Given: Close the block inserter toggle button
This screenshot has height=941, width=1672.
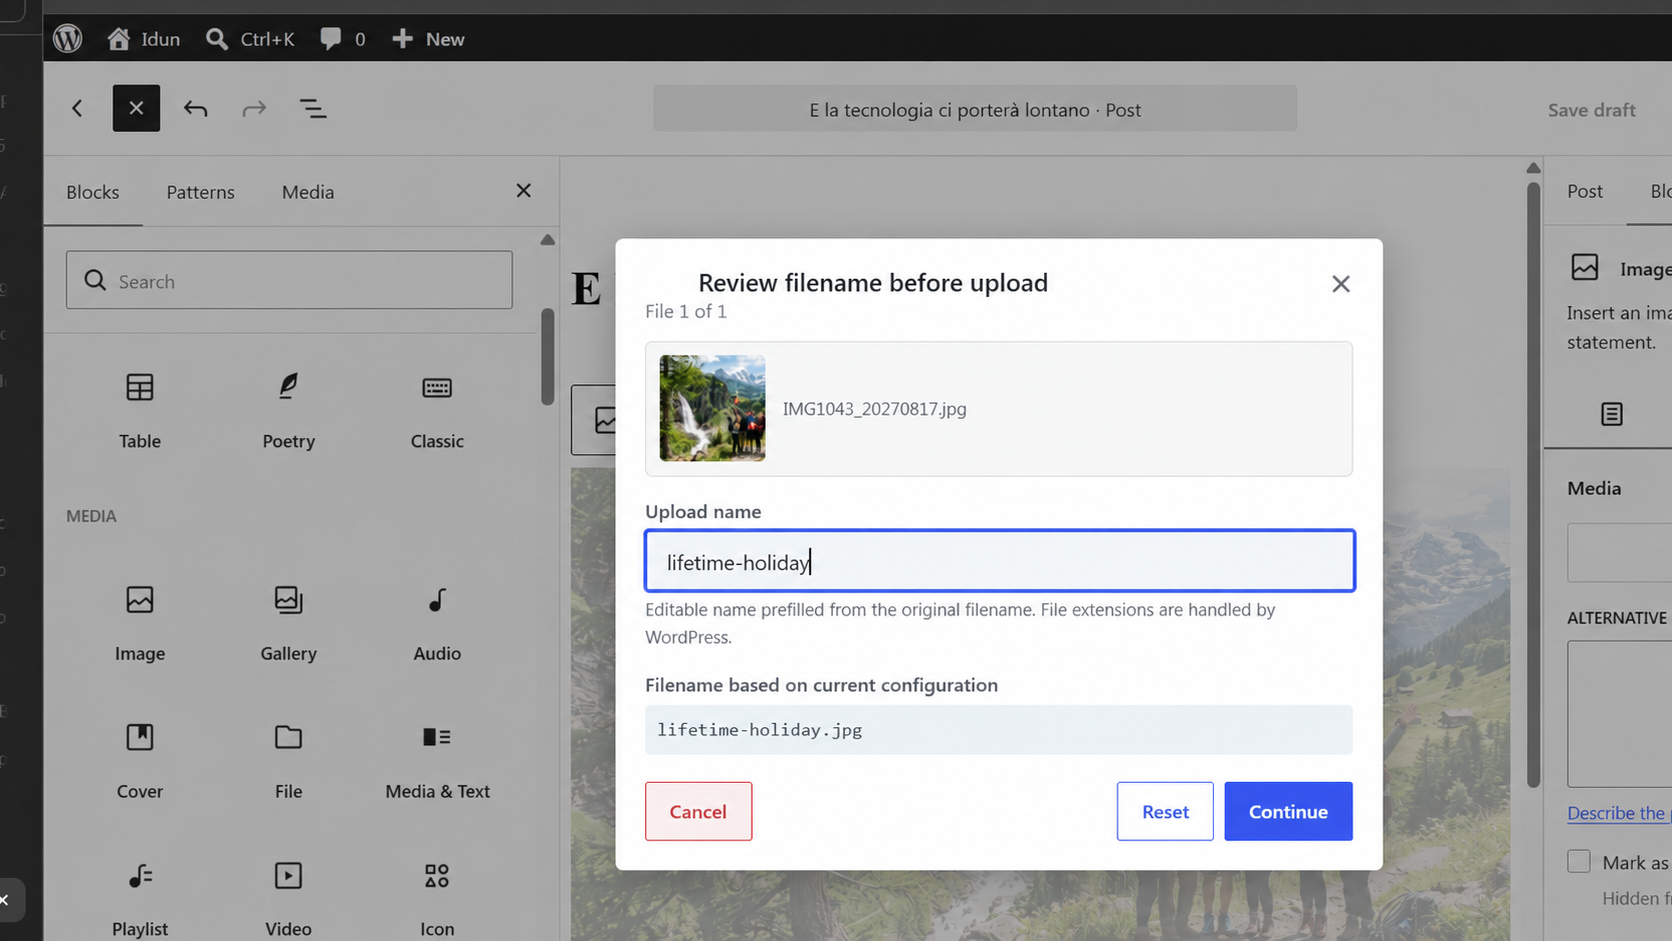Looking at the screenshot, I should point(136,108).
